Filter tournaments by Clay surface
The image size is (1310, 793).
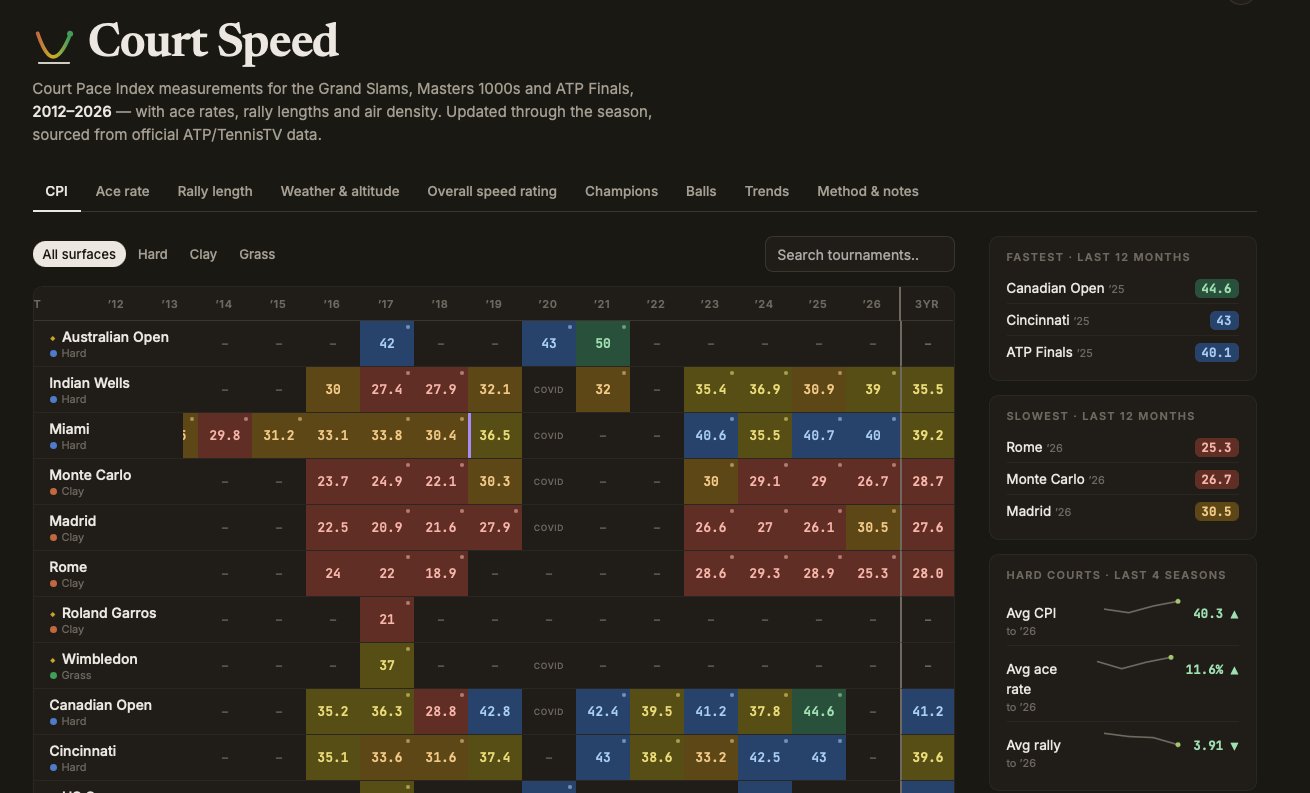[203, 254]
